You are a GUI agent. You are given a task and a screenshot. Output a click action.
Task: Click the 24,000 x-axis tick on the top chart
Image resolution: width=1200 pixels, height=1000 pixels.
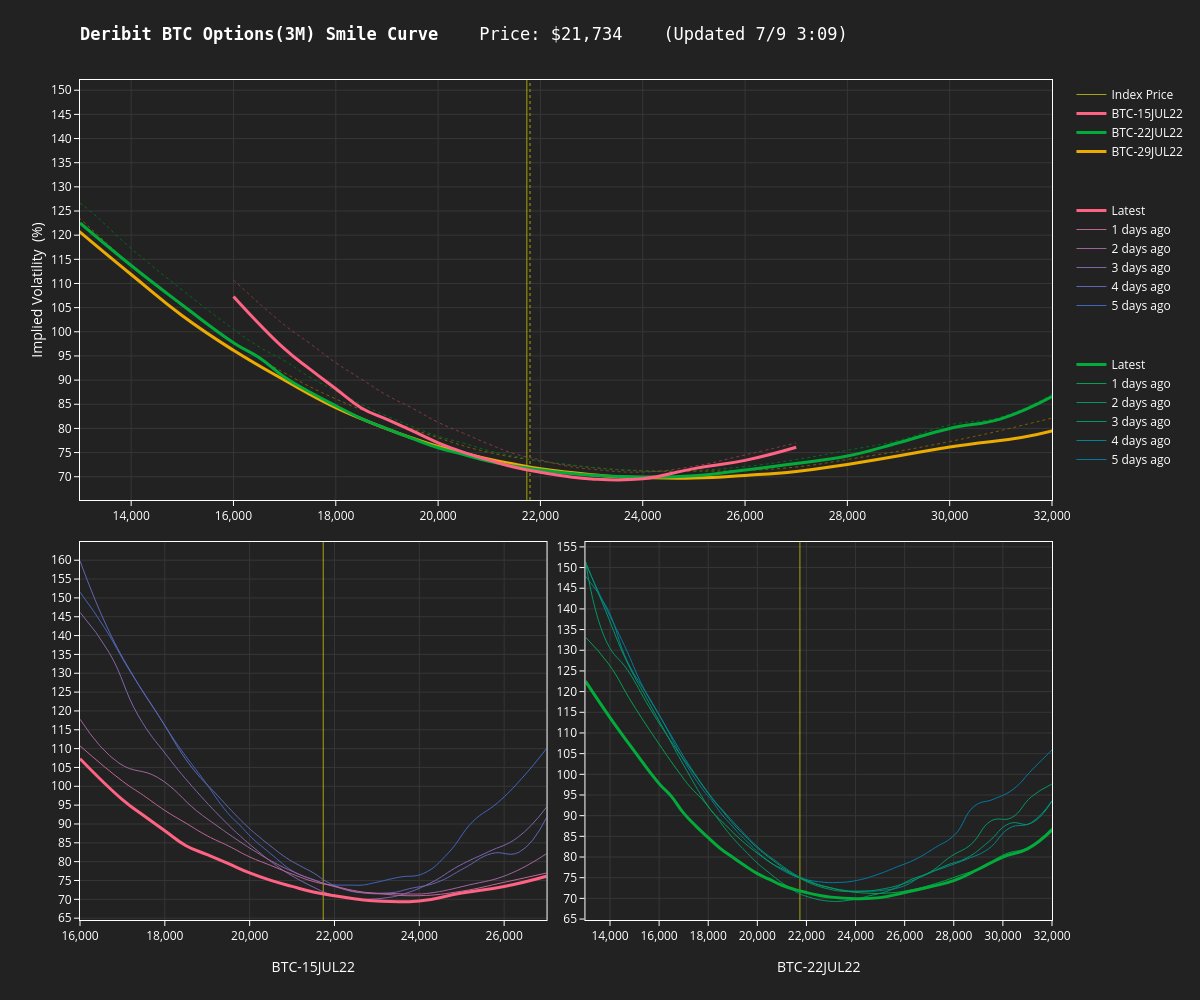pyautogui.click(x=642, y=515)
